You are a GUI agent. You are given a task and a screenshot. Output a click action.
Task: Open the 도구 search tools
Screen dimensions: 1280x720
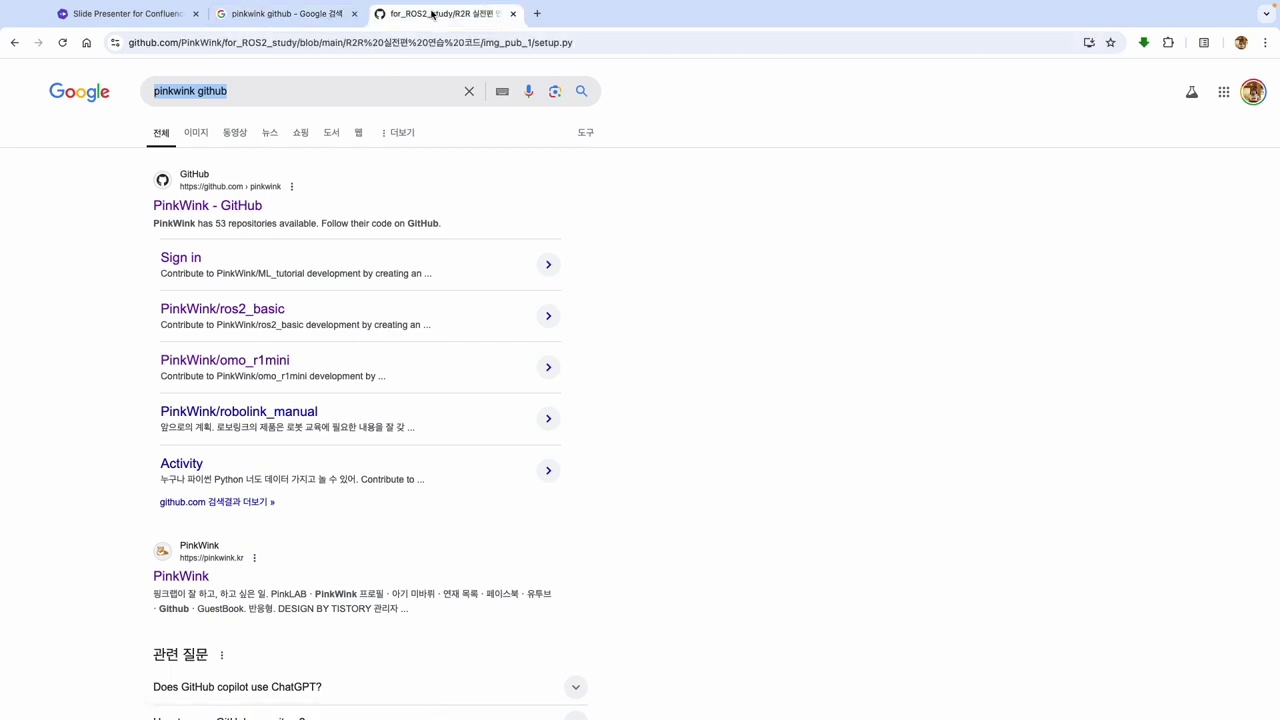586,133
